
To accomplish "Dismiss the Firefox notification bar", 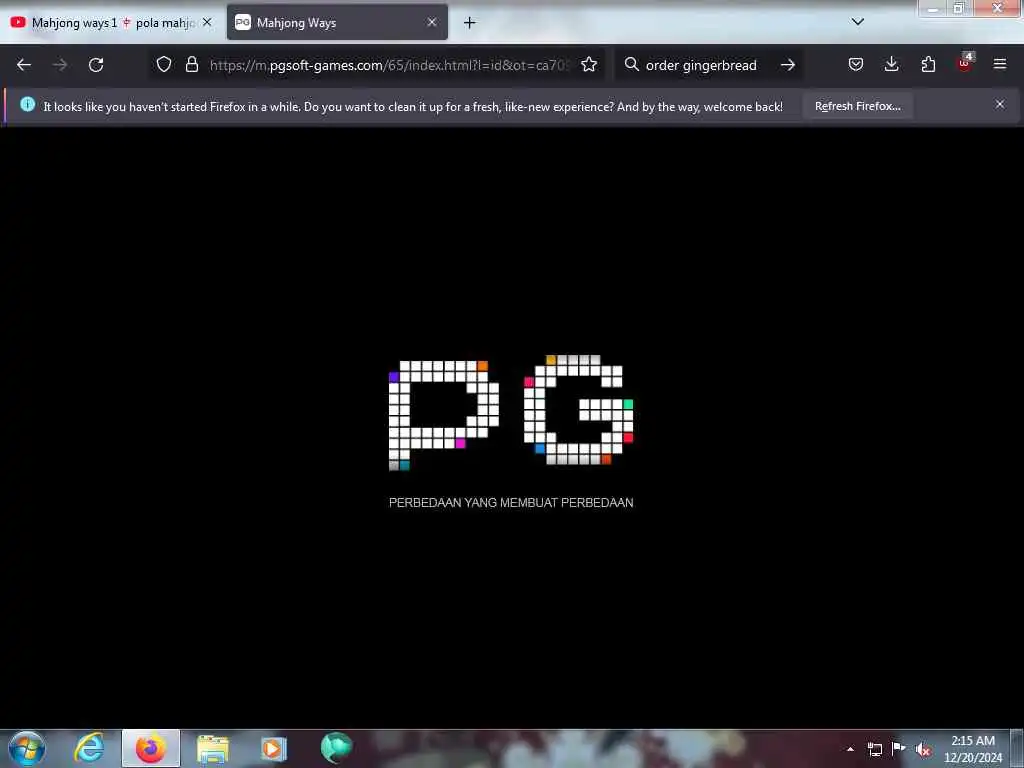I will (1000, 104).
